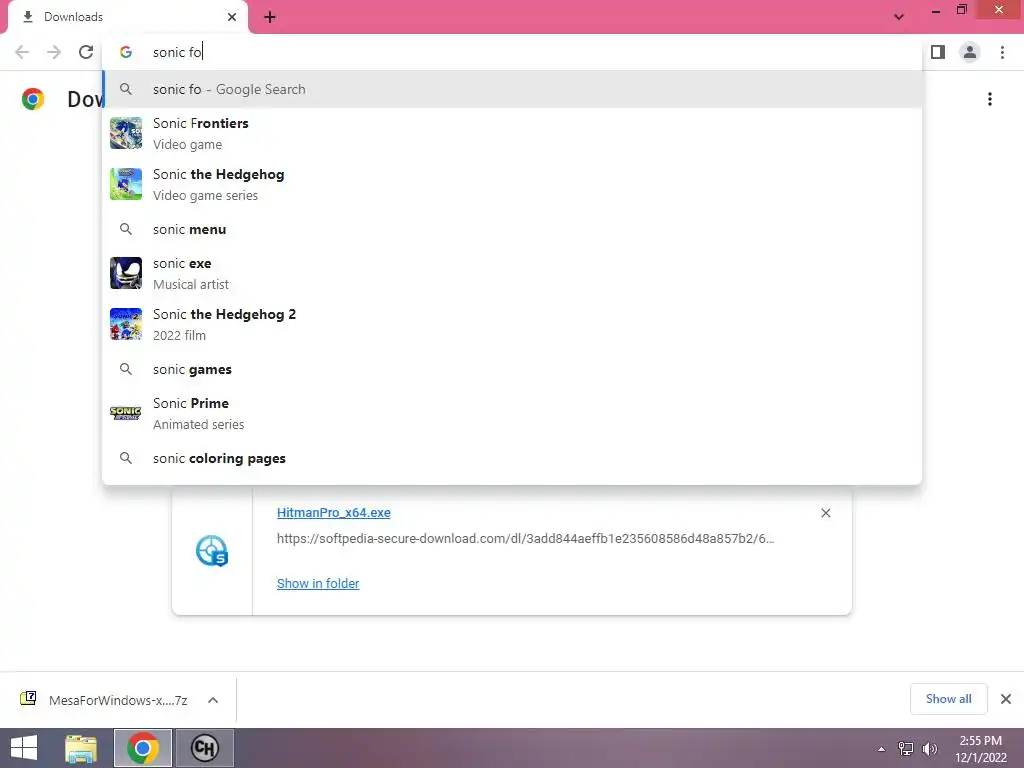Open the CH application in the taskbar
Viewport: 1024px width, 768px height.
point(204,748)
